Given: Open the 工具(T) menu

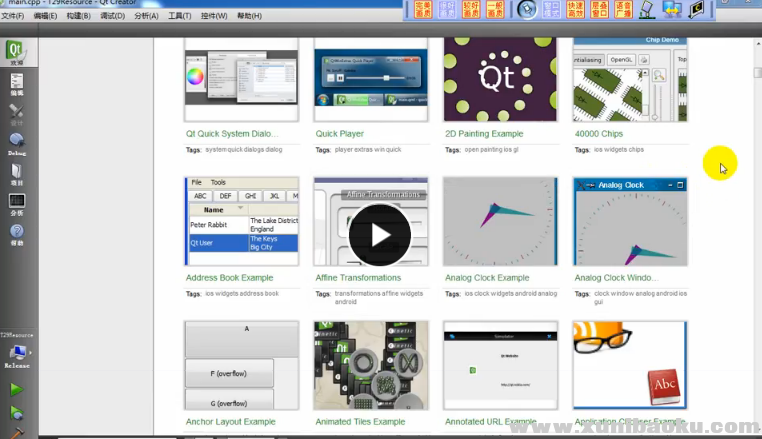Looking at the screenshot, I should click(180, 16).
